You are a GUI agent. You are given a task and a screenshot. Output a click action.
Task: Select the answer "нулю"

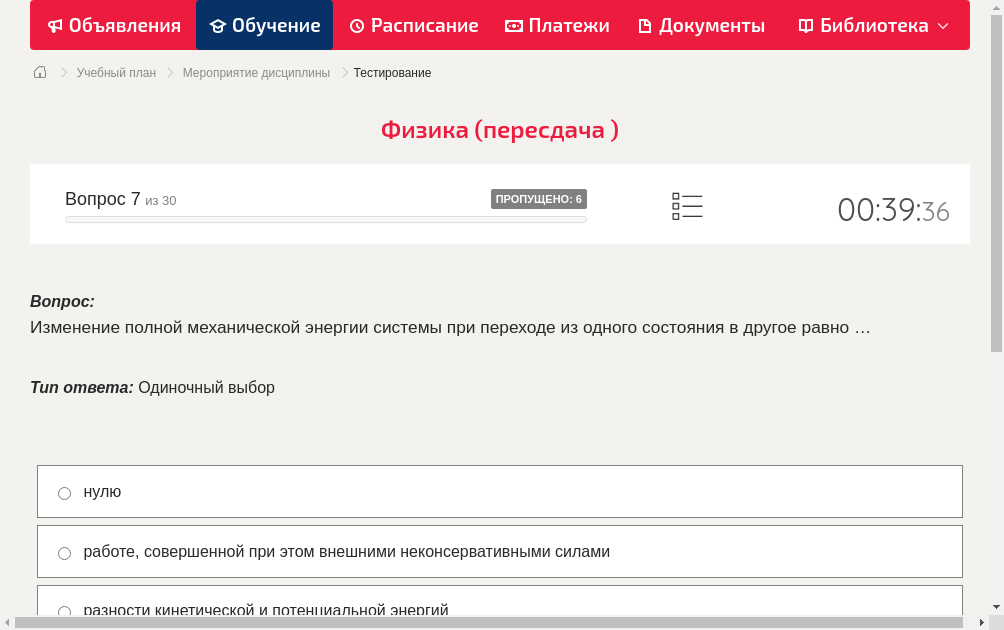pyautogui.click(x=64, y=492)
